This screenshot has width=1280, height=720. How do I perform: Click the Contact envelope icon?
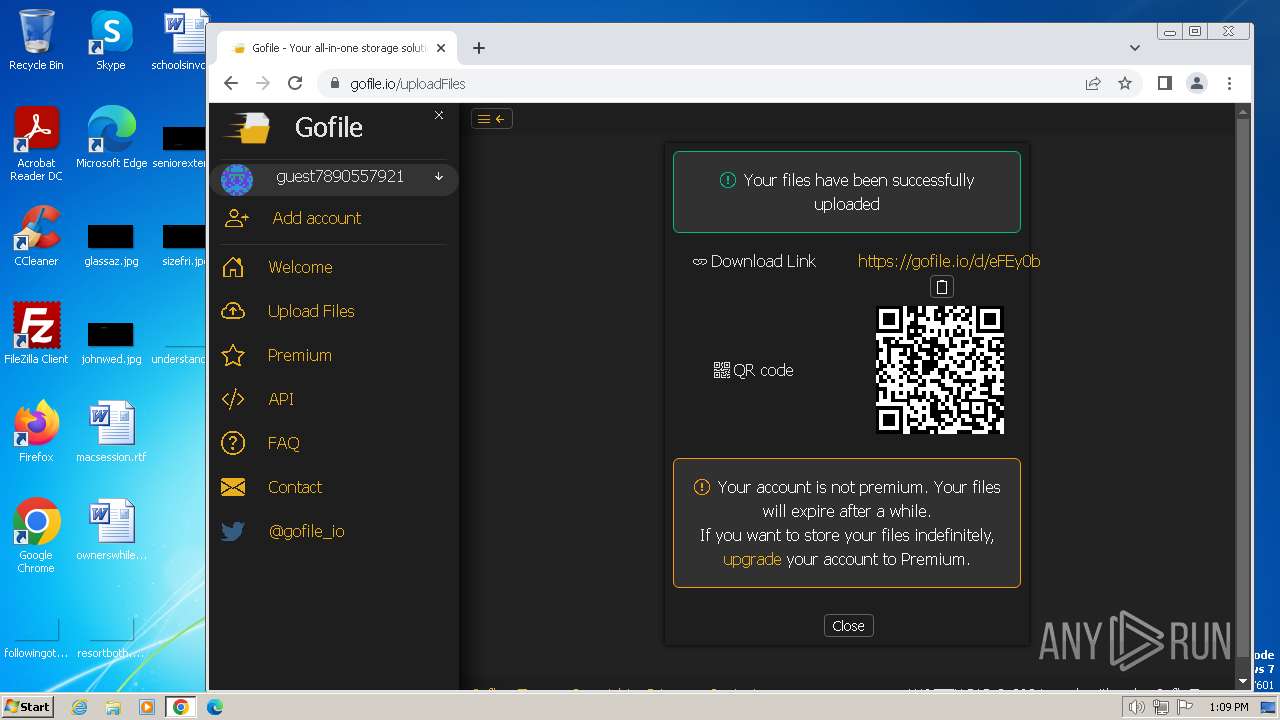click(232, 487)
